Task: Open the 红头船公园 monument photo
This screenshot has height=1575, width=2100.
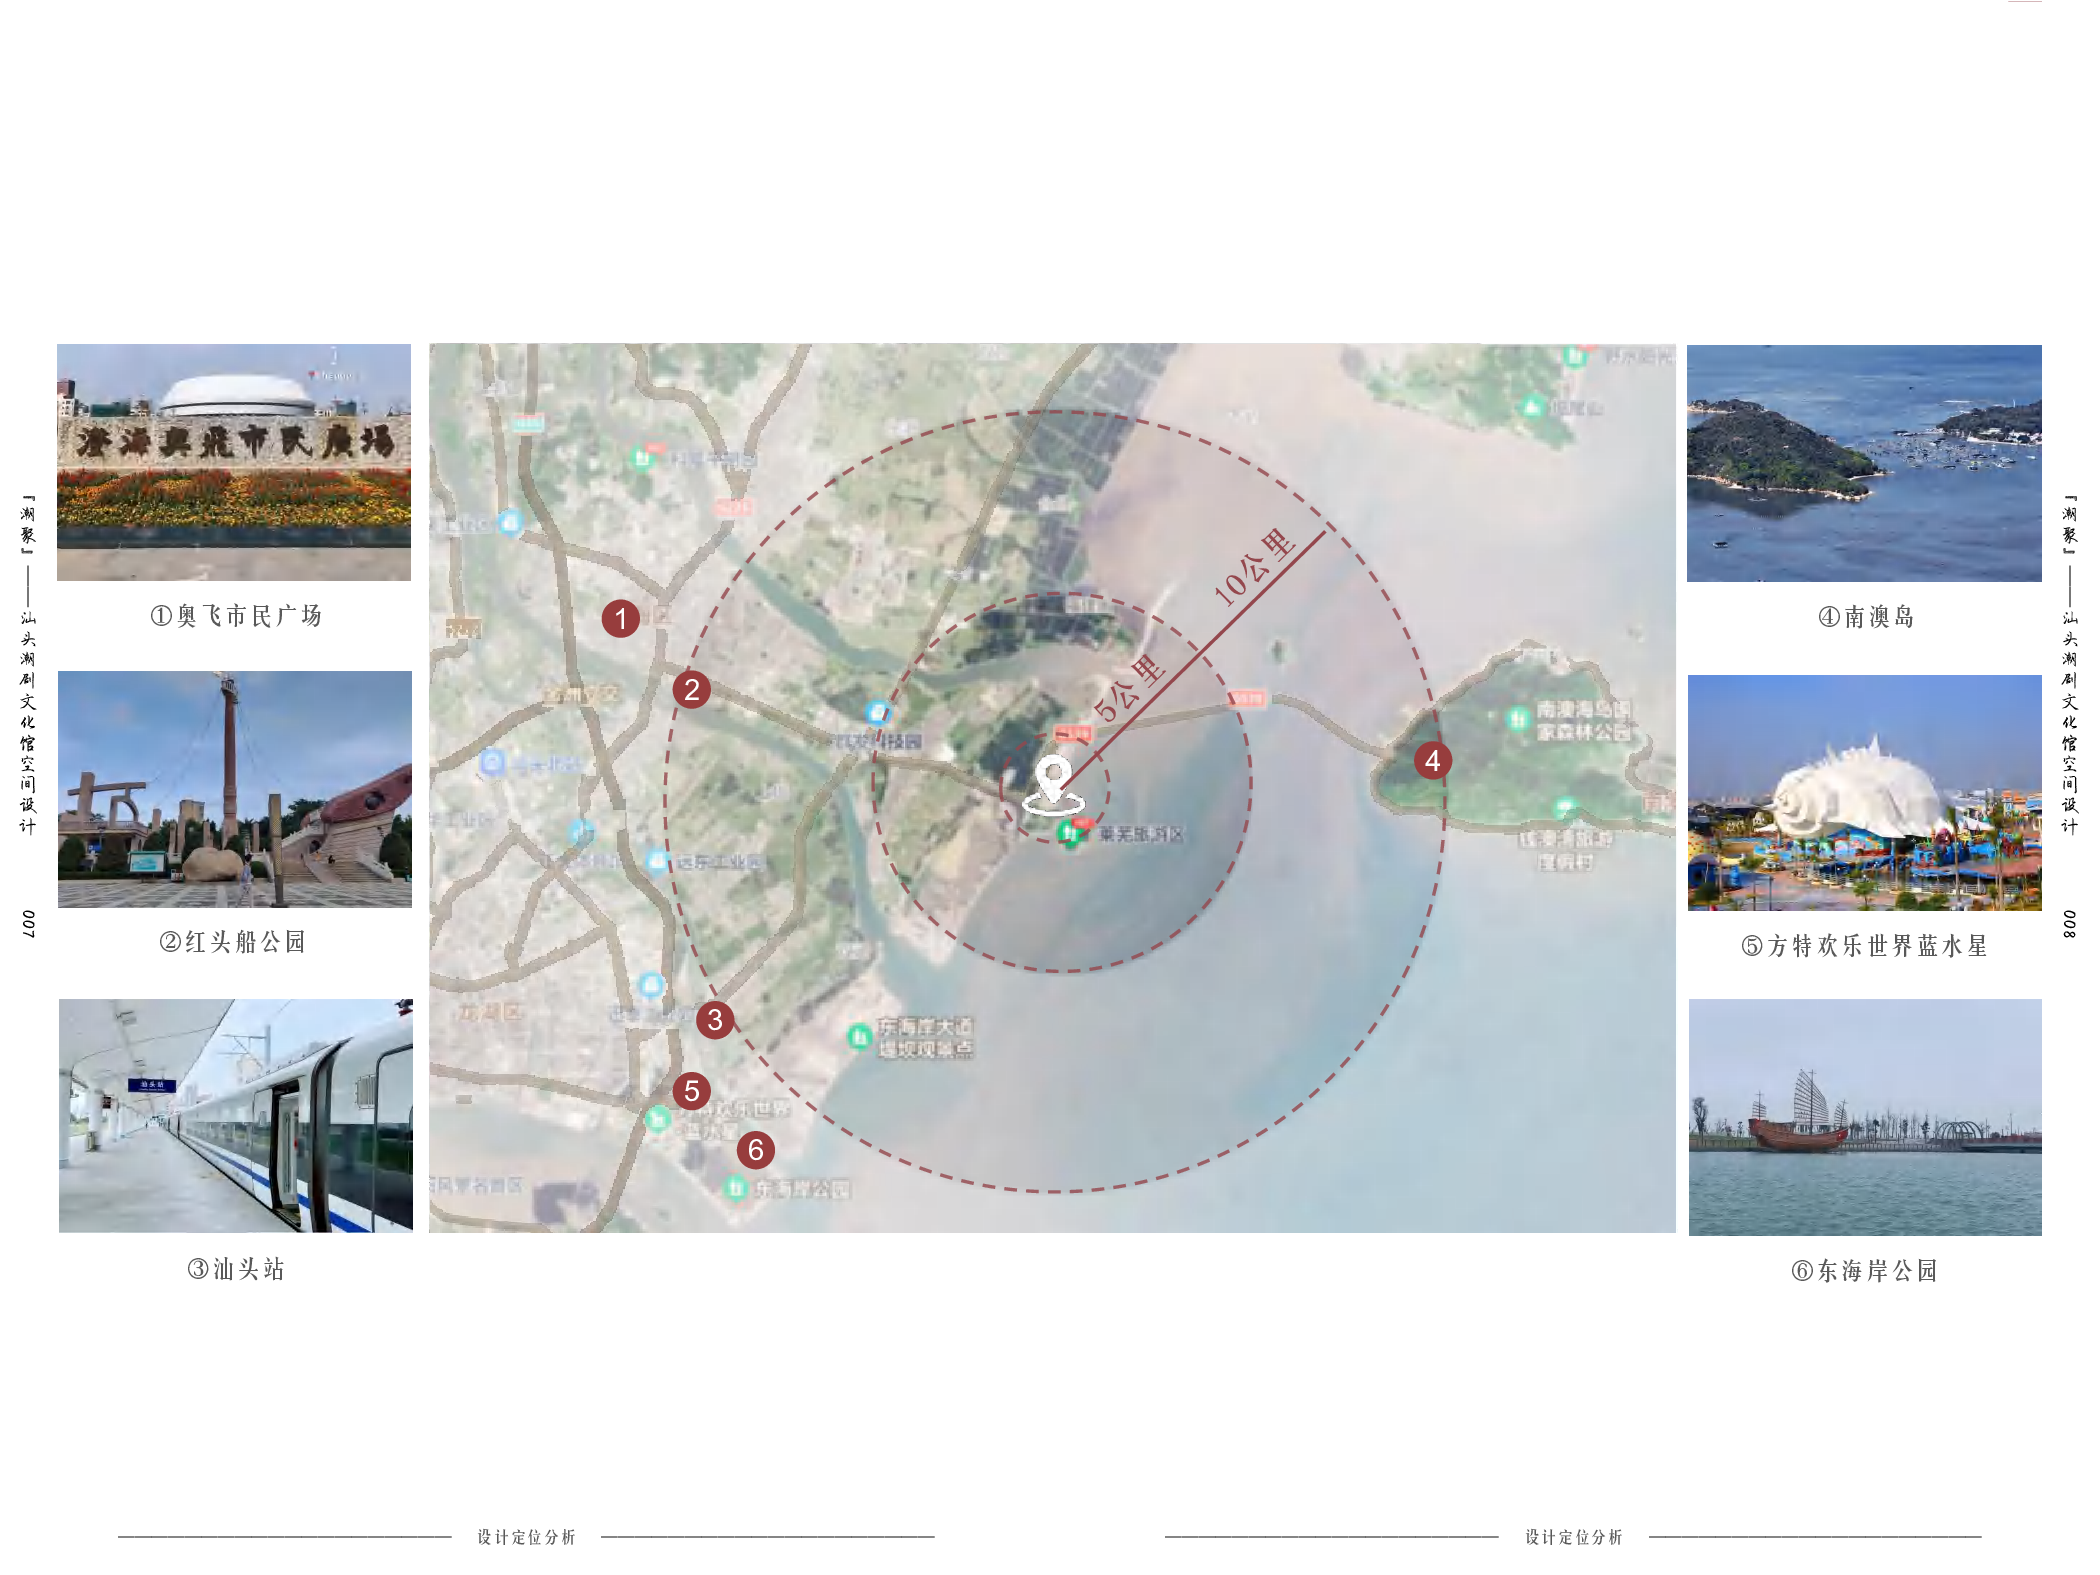Action: coord(234,789)
